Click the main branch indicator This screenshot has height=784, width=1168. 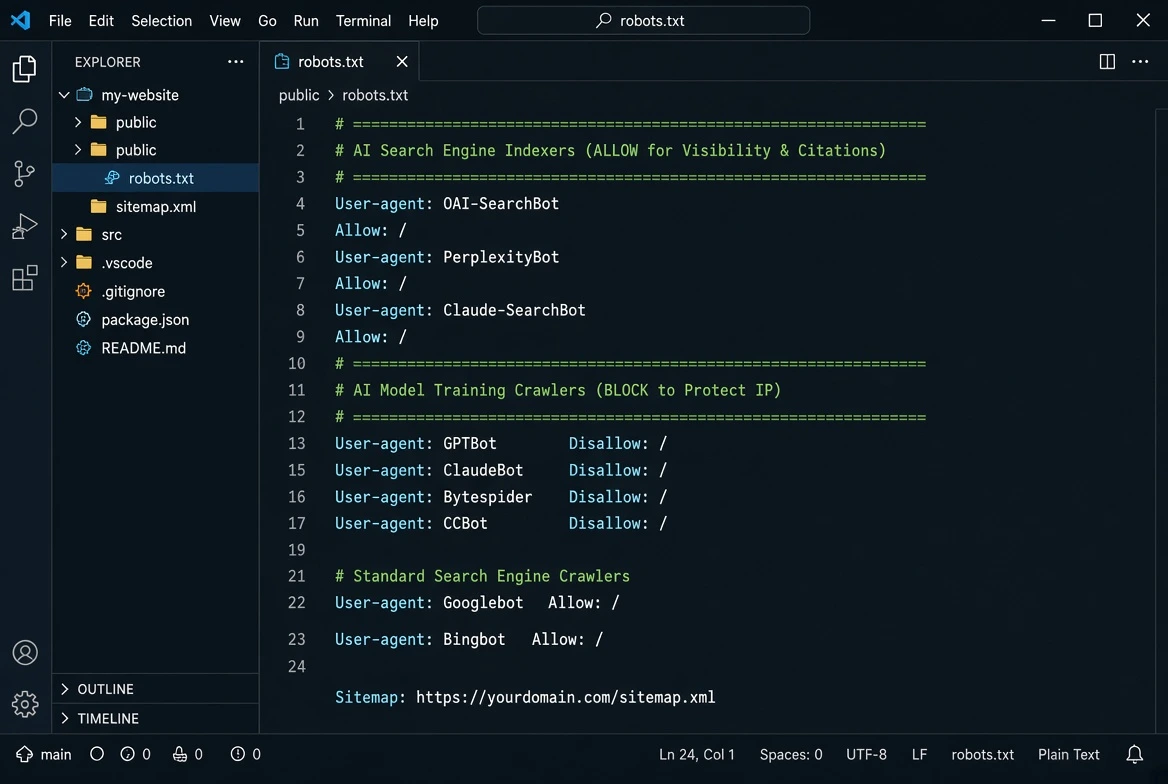[44, 754]
